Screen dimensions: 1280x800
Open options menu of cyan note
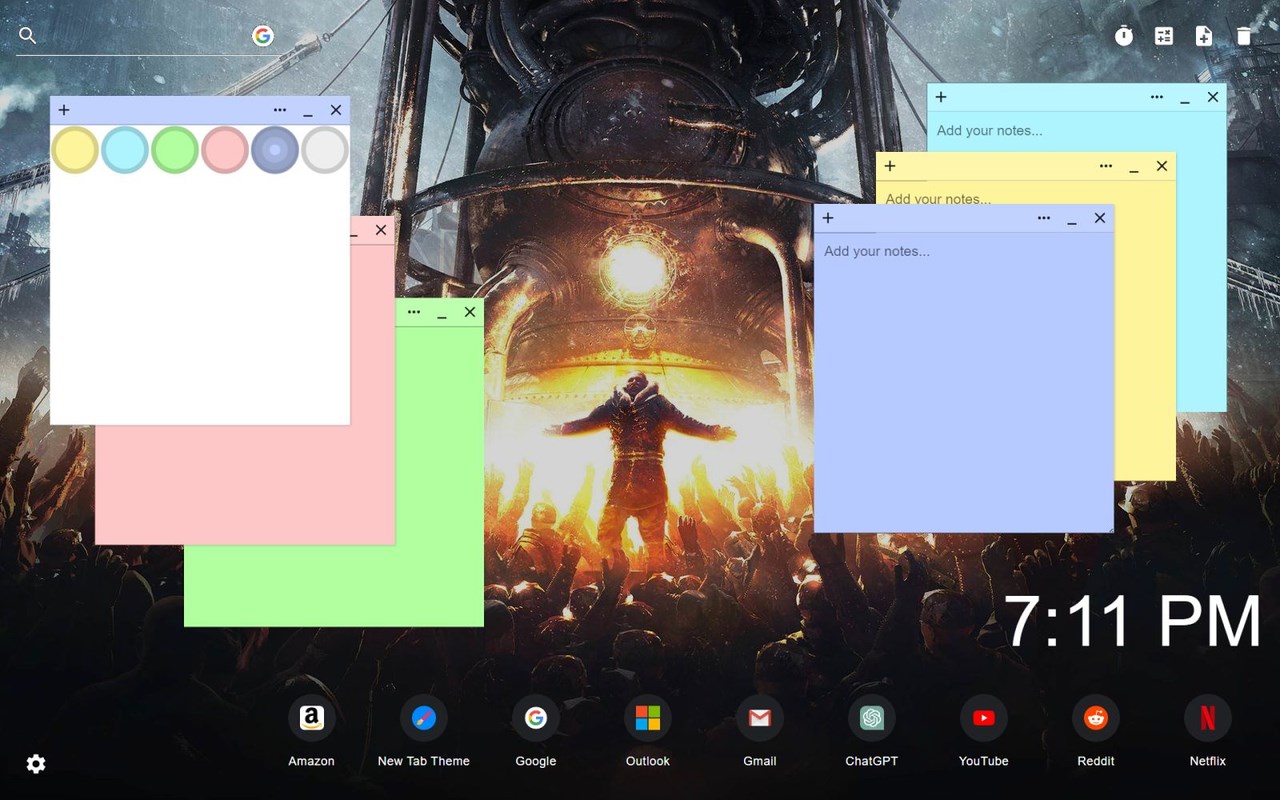(1157, 97)
